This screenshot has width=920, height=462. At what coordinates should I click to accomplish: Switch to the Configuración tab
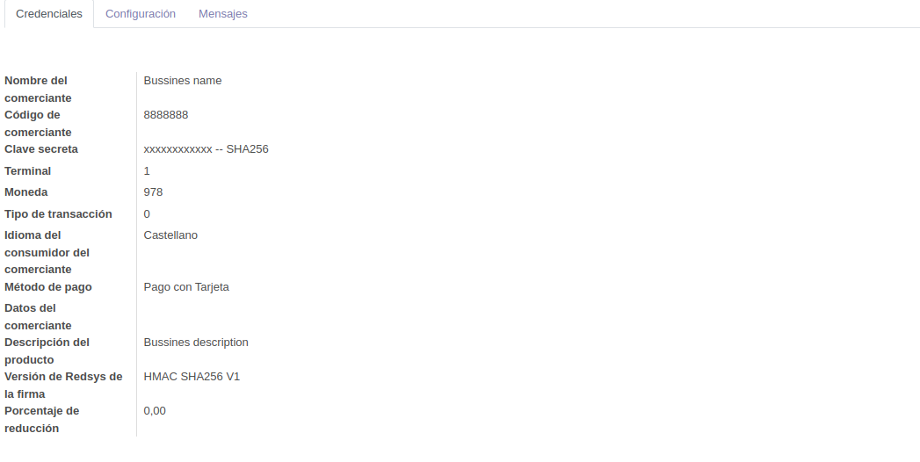point(140,14)
